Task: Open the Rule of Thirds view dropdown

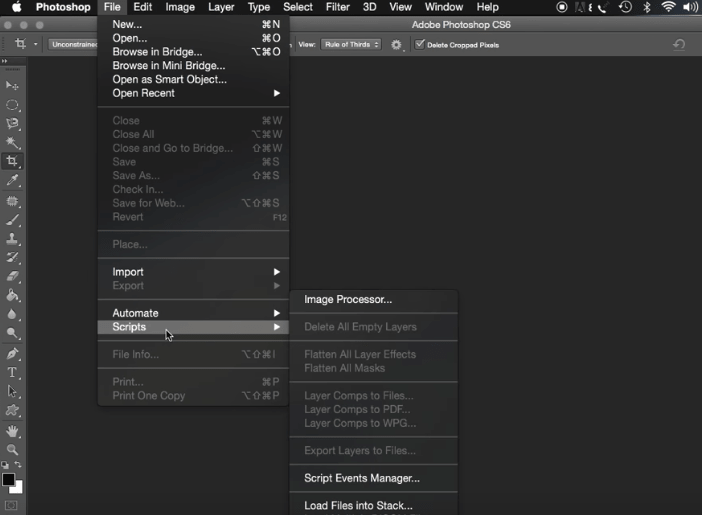Action: pos(351,45)
